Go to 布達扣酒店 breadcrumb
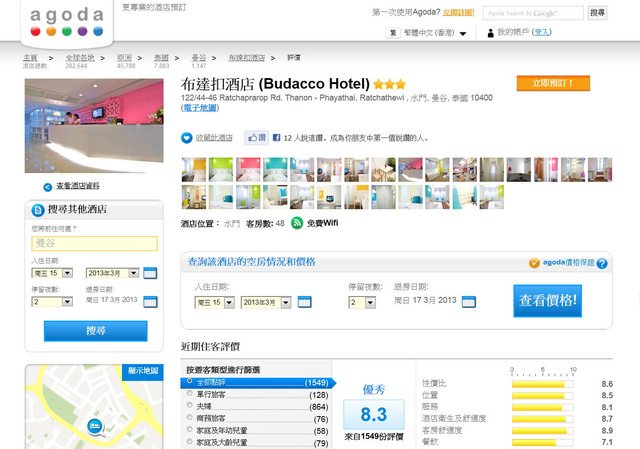 point(247,58)
